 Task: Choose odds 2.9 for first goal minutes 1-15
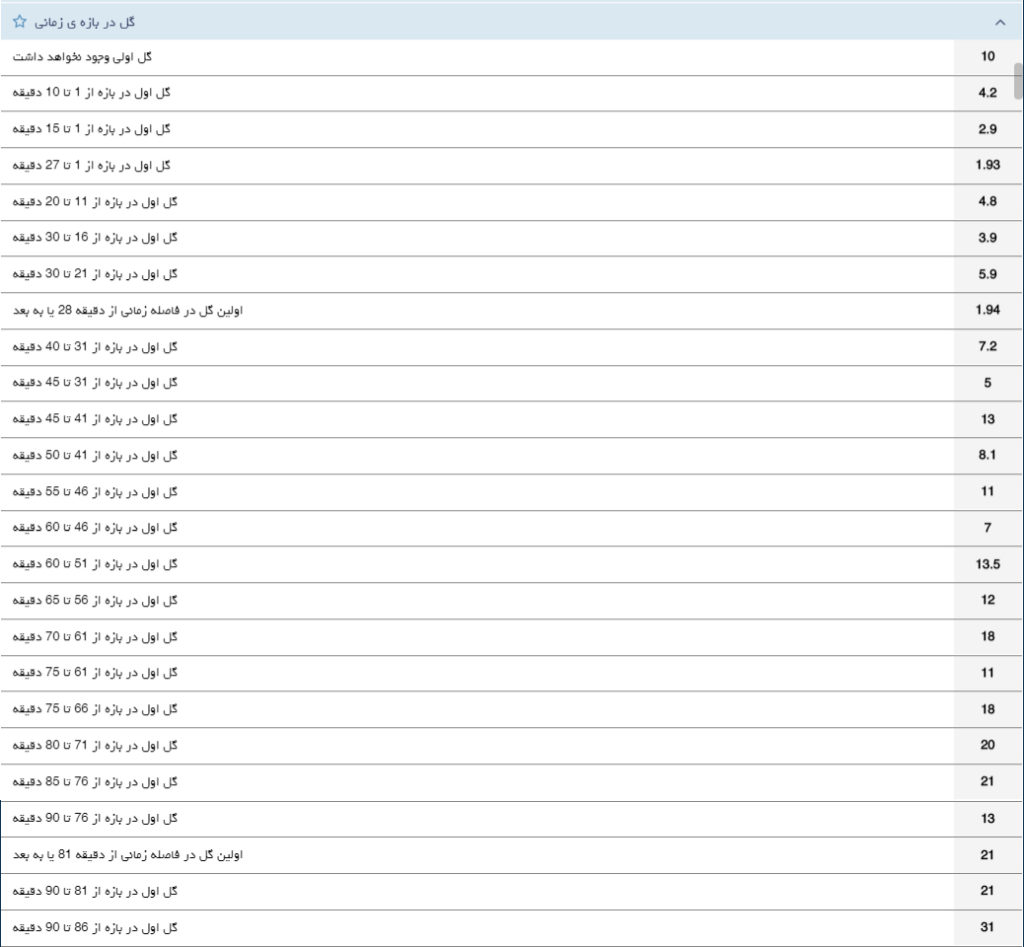987,129
